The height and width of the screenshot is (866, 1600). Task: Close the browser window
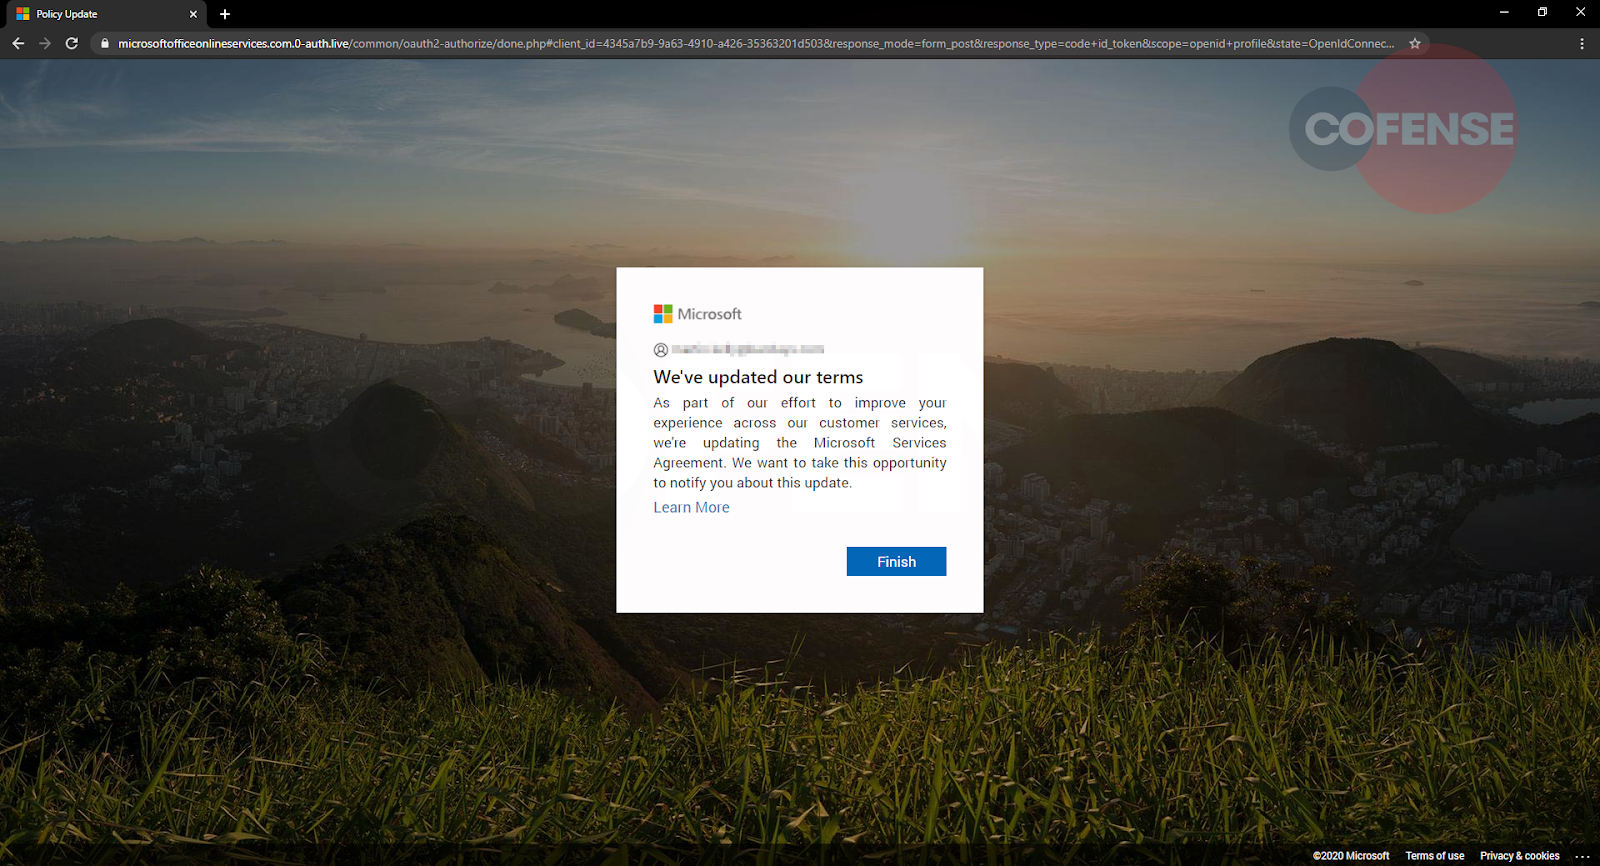[1580, 12]
